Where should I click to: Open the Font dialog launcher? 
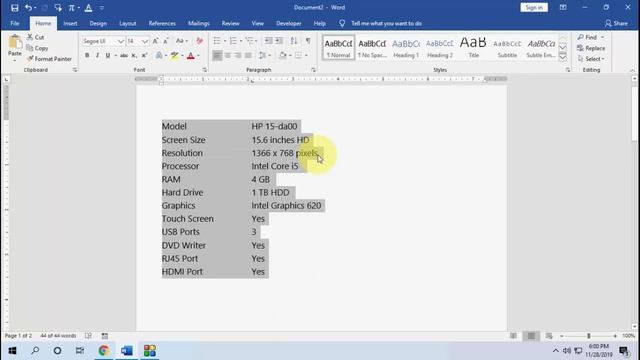coord(204,70)
